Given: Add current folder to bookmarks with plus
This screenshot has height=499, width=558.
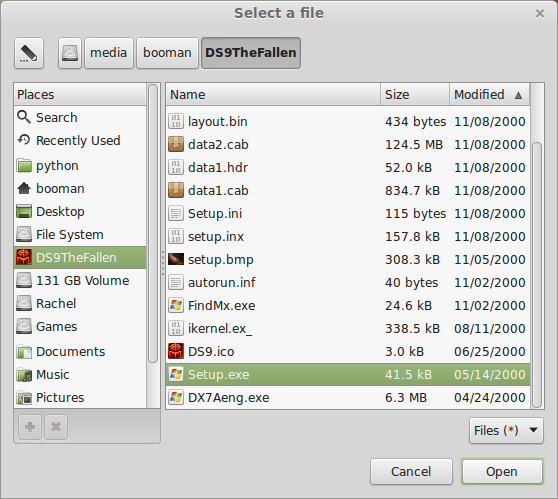Looking at the screenshot, I should 30,427.
